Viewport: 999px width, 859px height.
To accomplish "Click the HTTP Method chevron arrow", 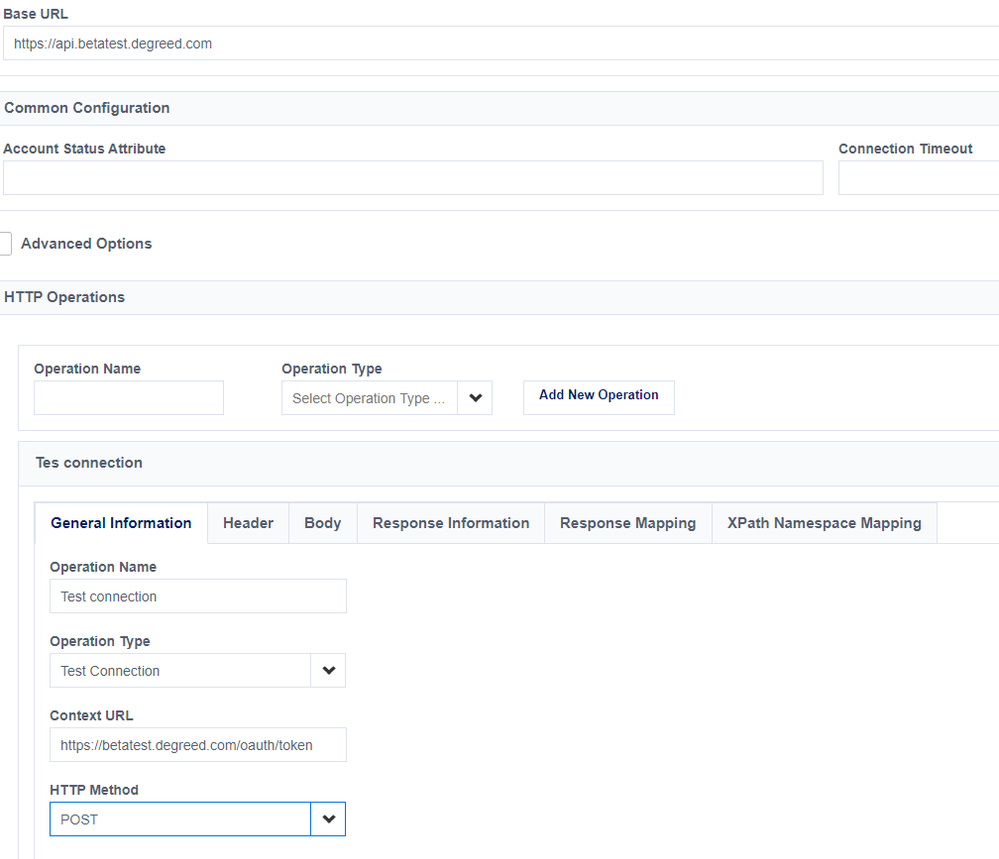I will pos(328,819).
